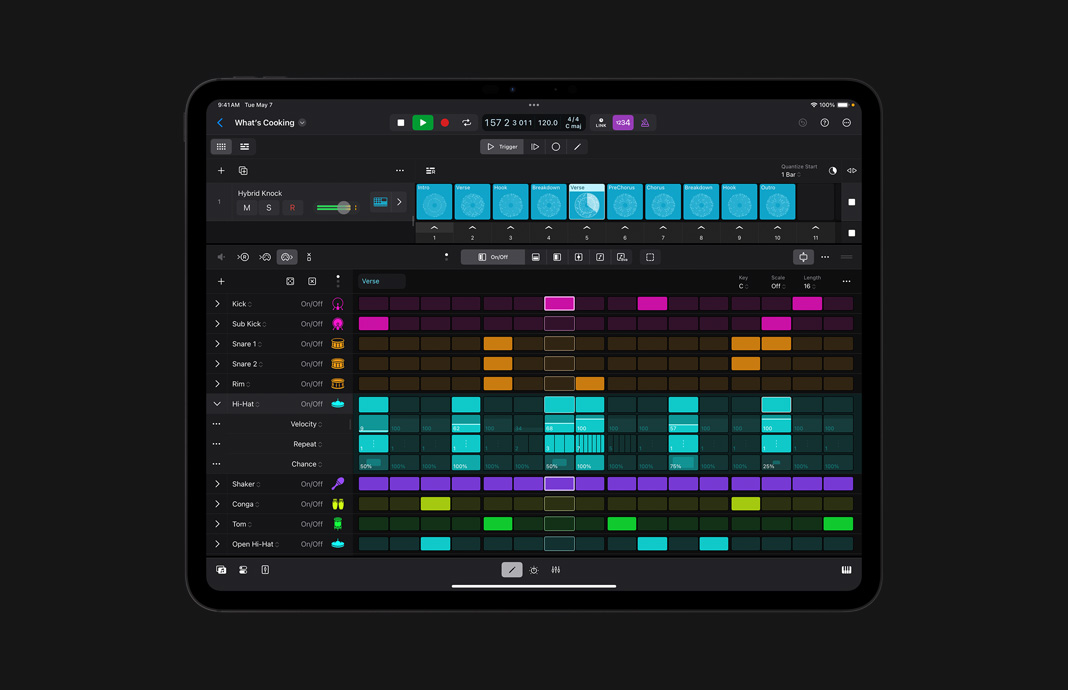The height and width of the screenshot is (690, 1068).
Task: Tap the Link icon in the toolbar
Action: [x=601, y=122]
